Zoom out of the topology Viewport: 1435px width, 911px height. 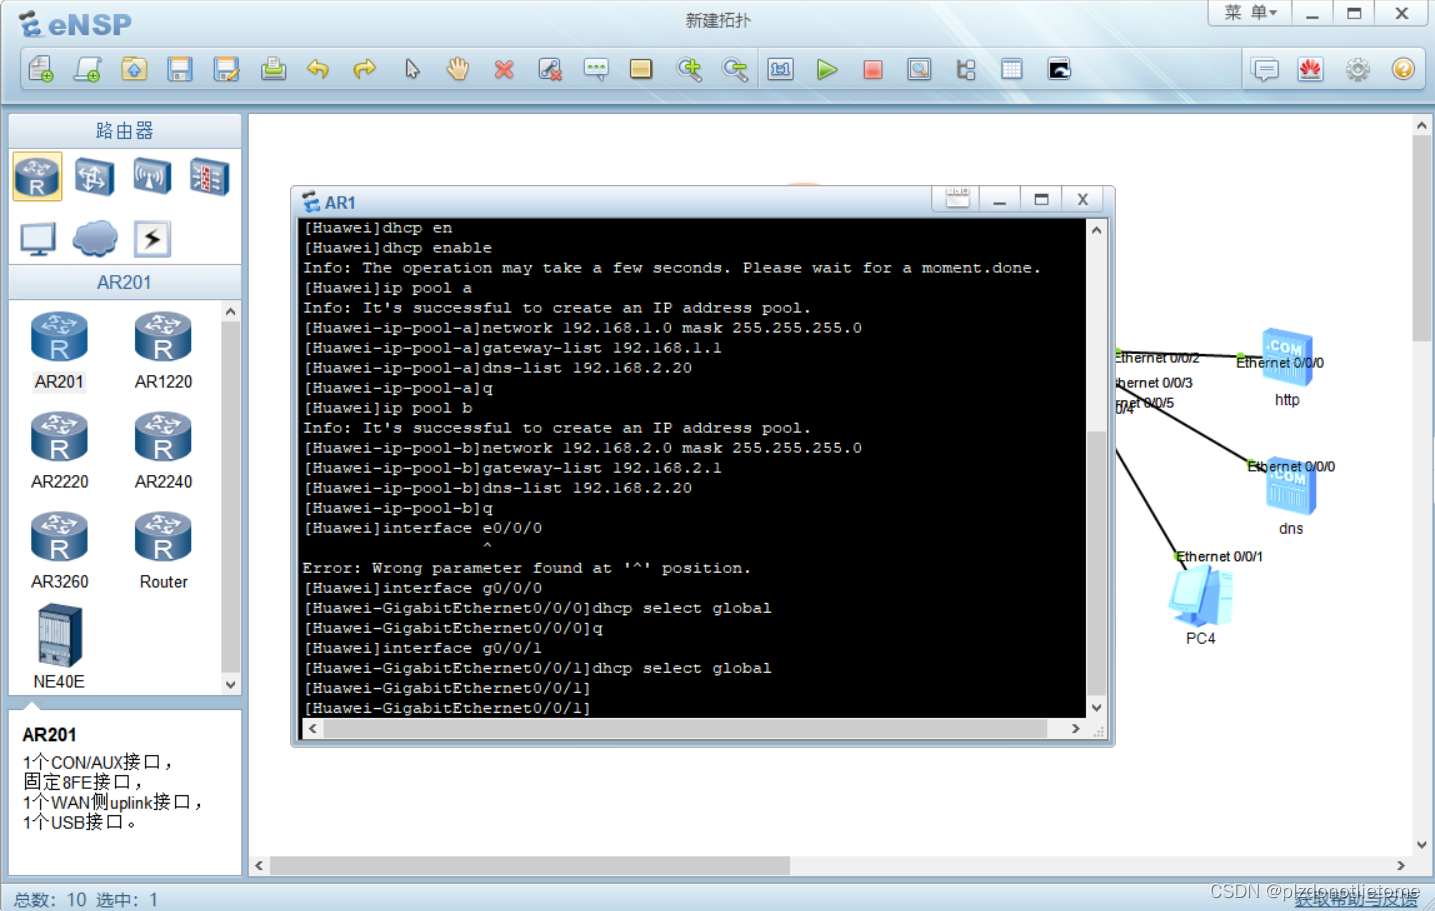pos(735,69)
